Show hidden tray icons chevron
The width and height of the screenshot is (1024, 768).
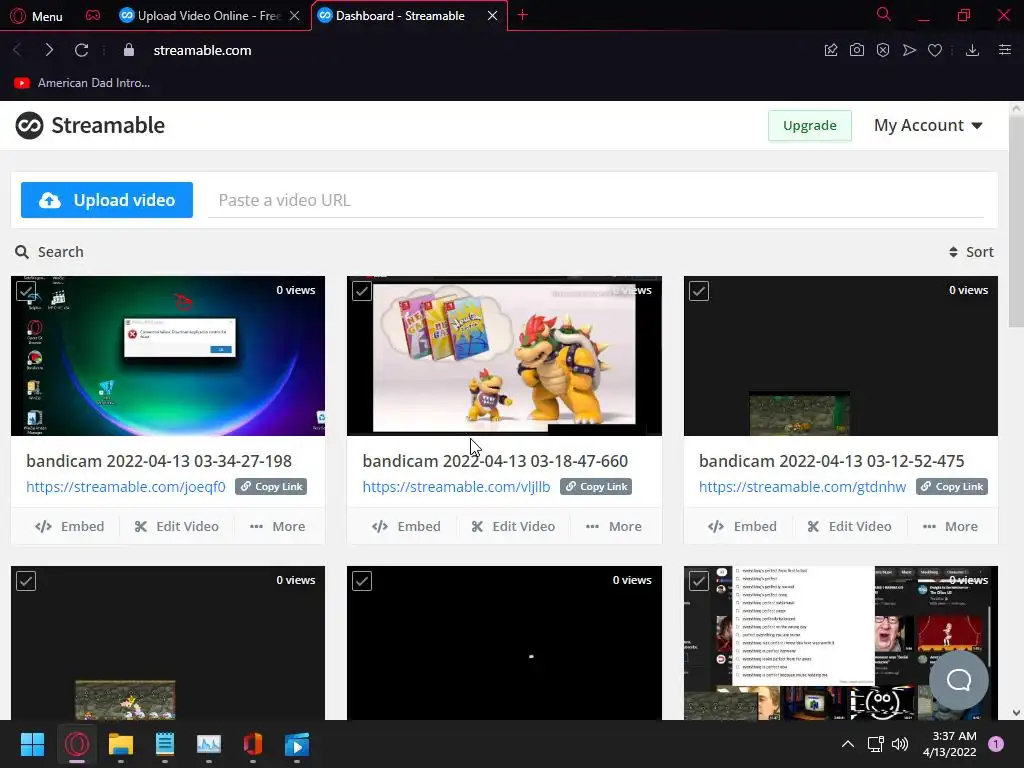[x=848, y=744]
